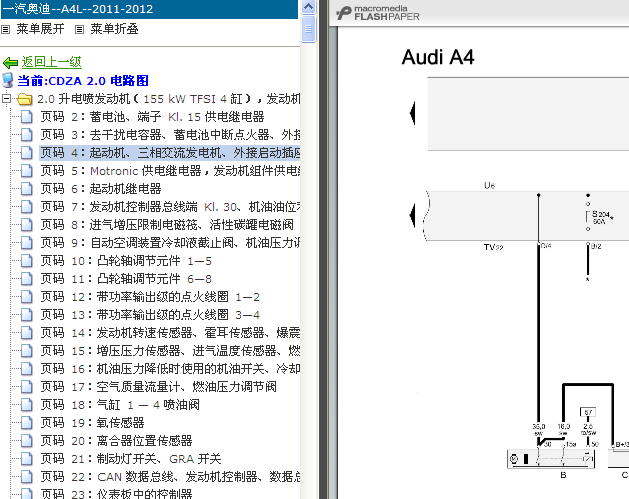Viewport: 629px width, 499px height.
Task: Open 页码 22: CAN 数据总线
Action: pyautogui.click(x=170, y=477)
